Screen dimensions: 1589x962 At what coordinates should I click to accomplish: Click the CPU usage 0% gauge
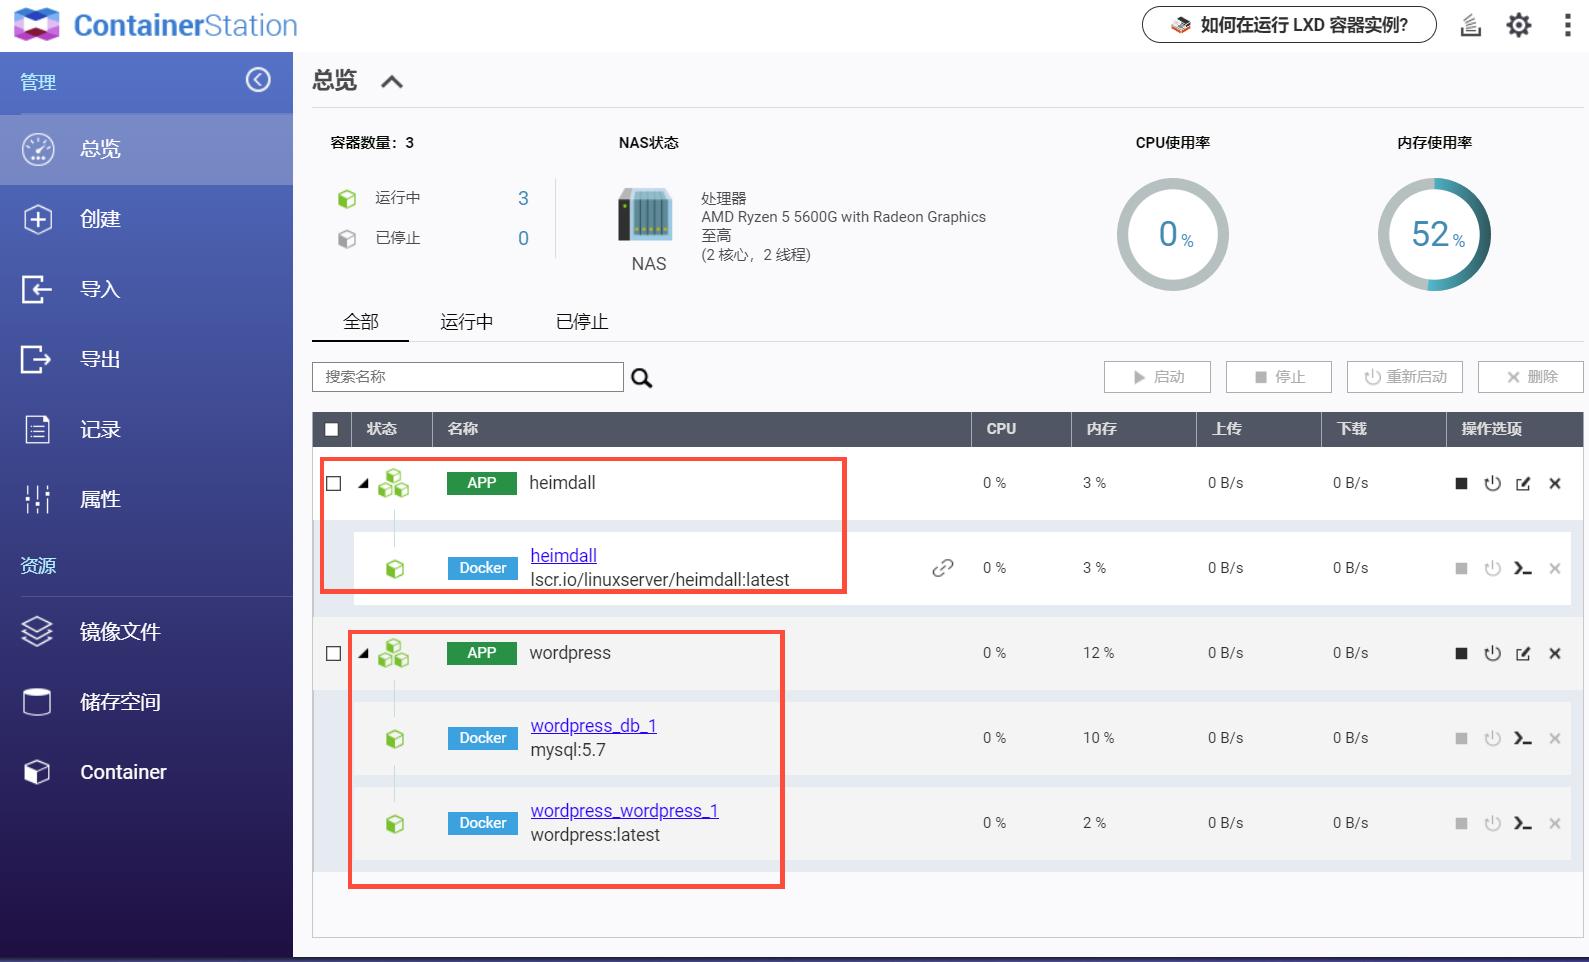coord(1172,235)
